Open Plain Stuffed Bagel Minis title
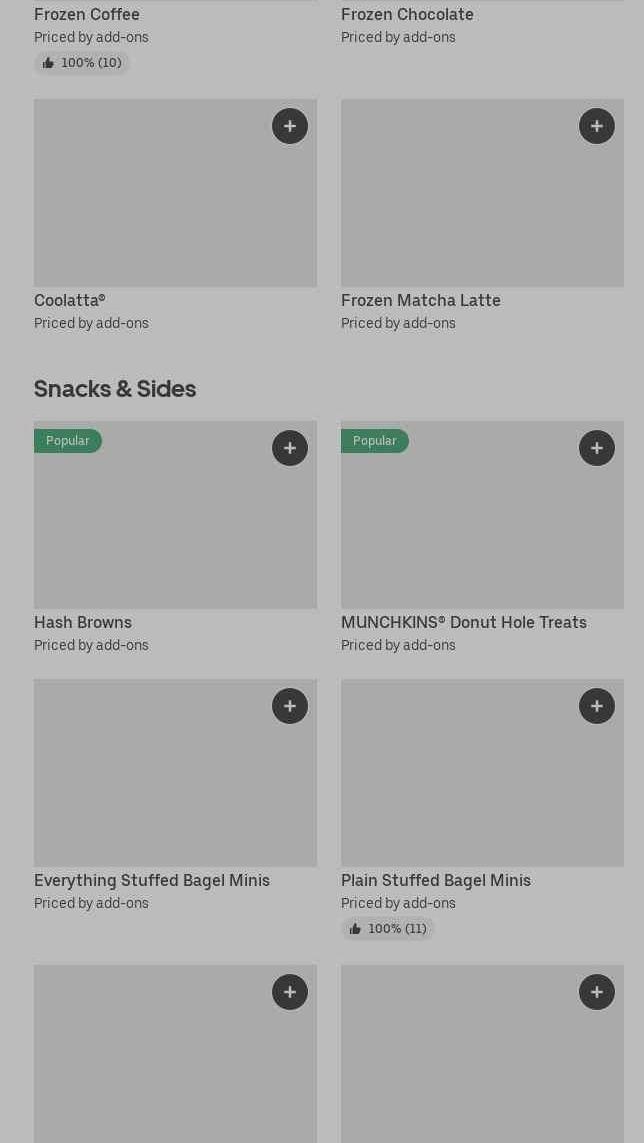The width and height of the screenshot is (644, 1143). (435, 880)
